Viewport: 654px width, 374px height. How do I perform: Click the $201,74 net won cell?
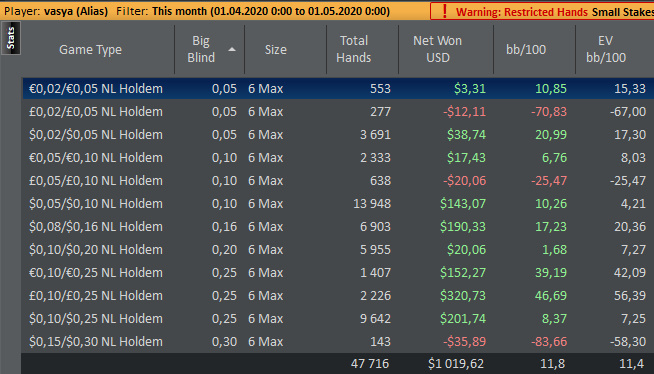click(463, 318)
